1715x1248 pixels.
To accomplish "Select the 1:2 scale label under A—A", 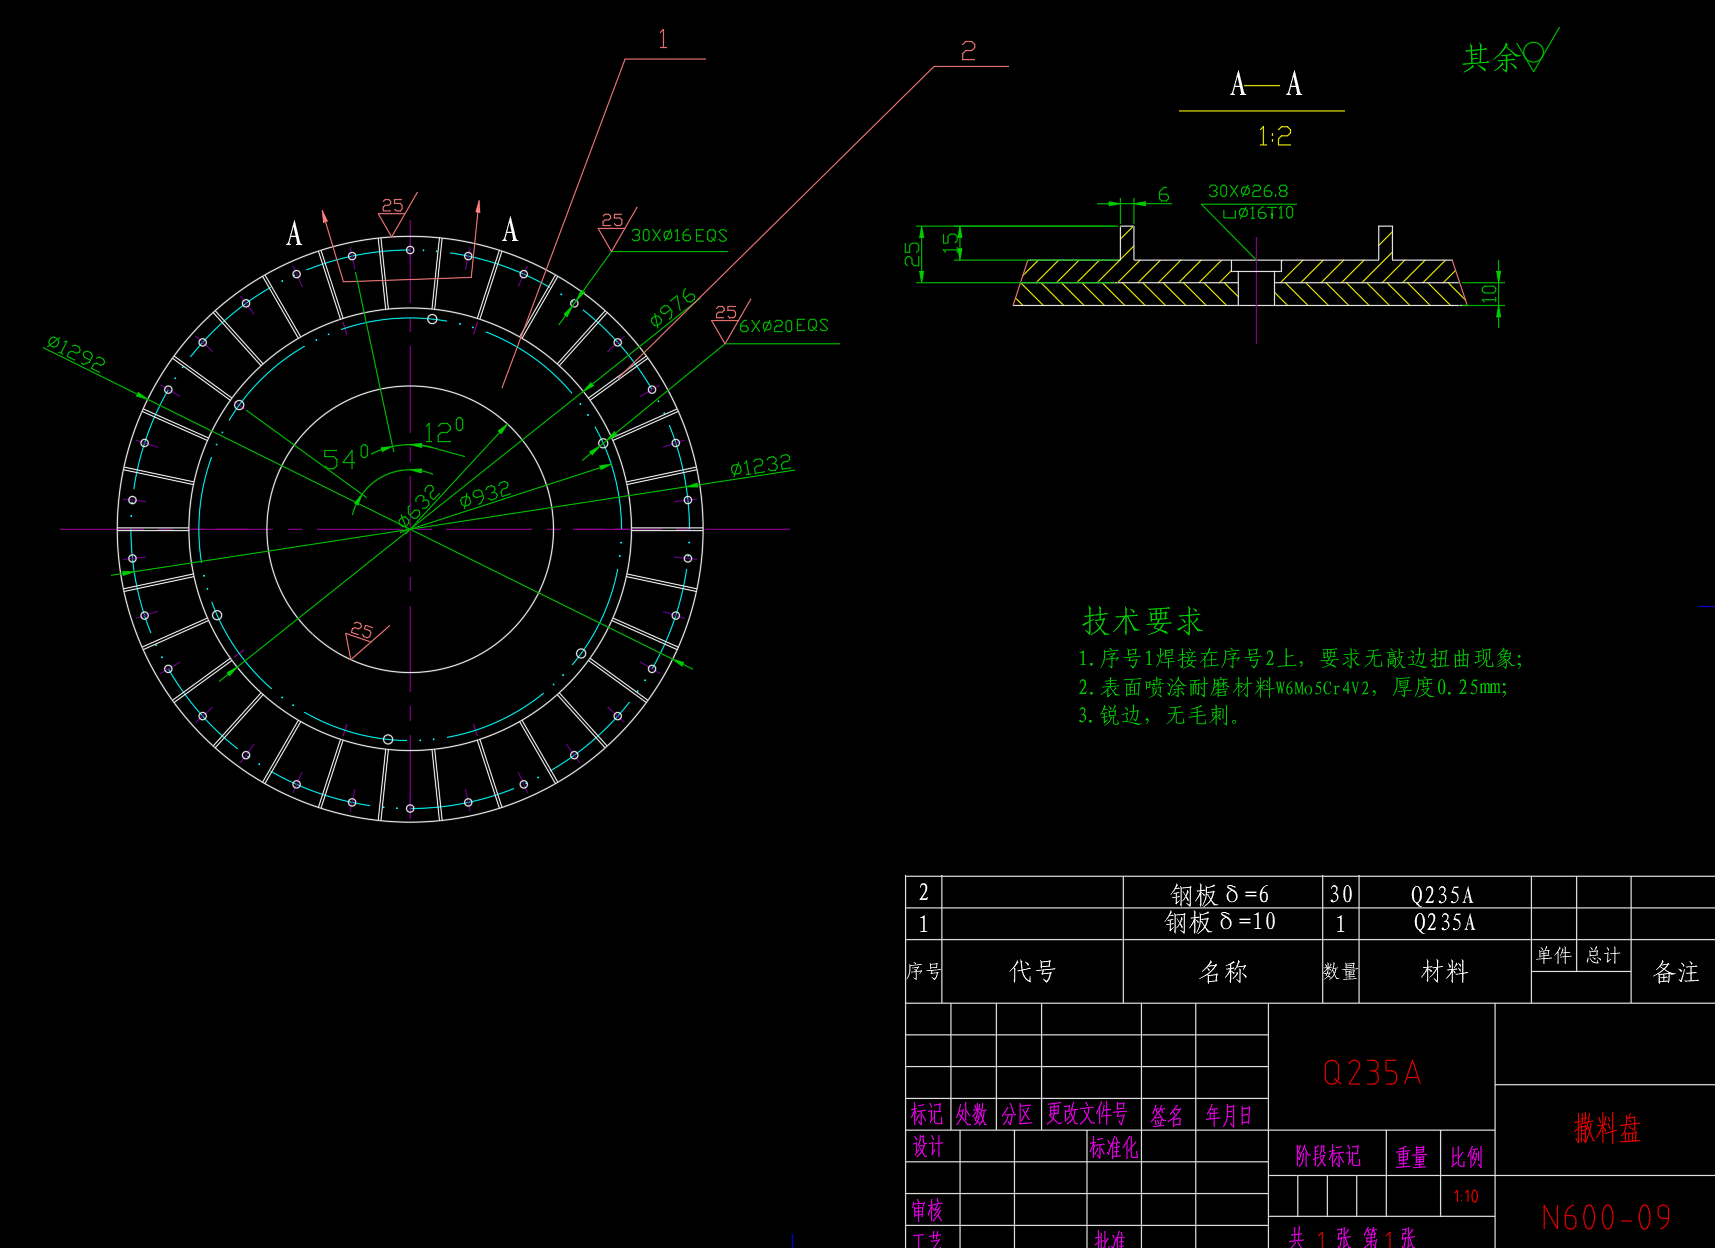I will pyautogui.click(x=1275, y=136).
